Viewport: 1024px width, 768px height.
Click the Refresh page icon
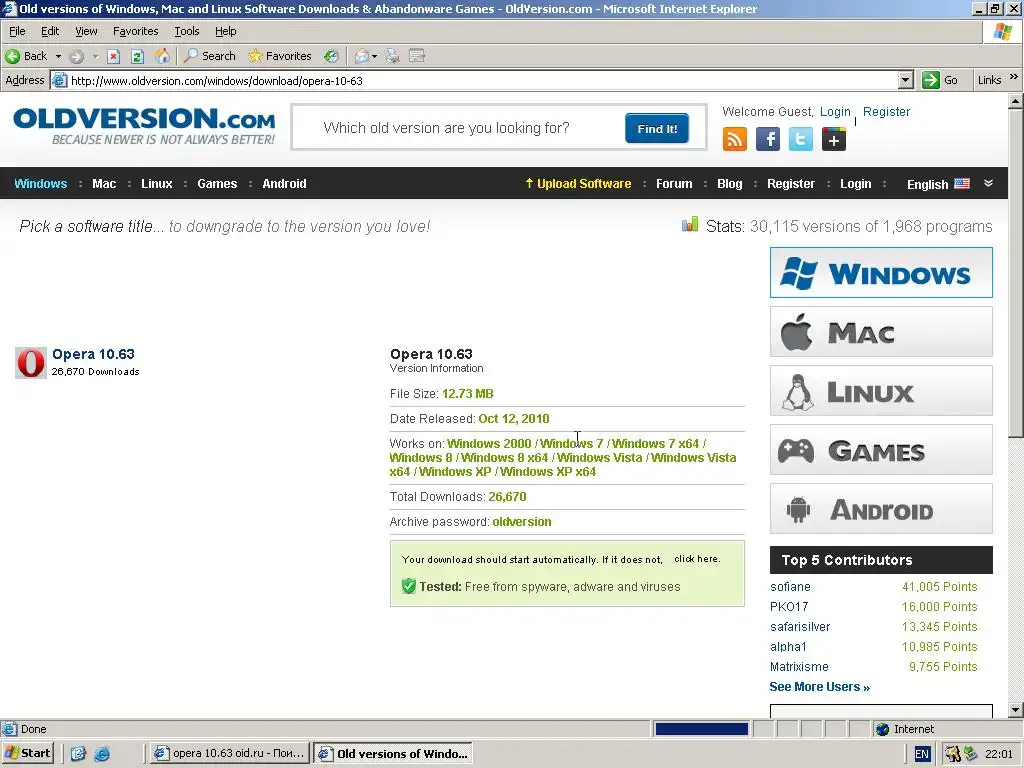tap(137, 56)
